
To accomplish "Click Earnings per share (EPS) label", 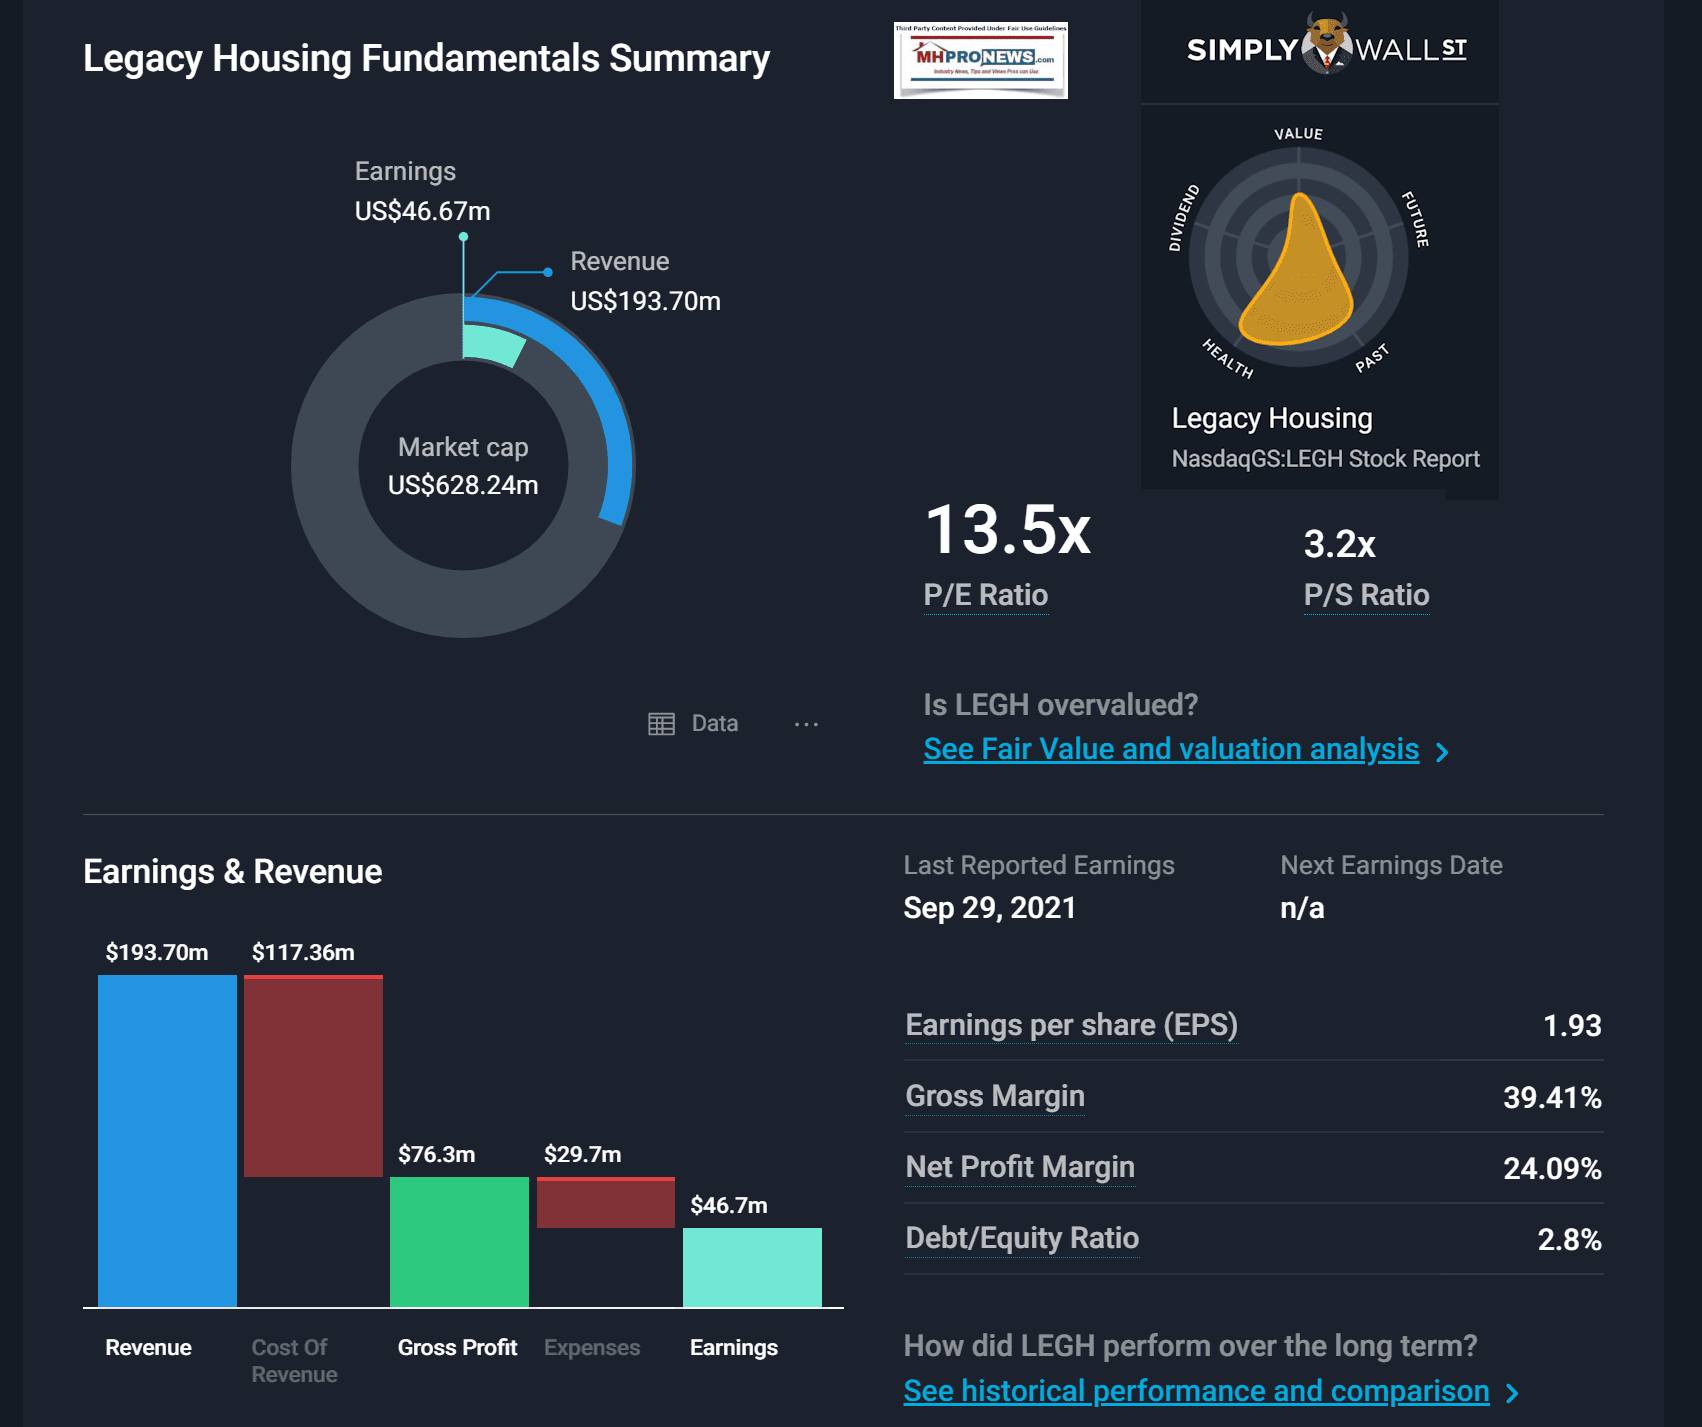I will point(1071,1025).
